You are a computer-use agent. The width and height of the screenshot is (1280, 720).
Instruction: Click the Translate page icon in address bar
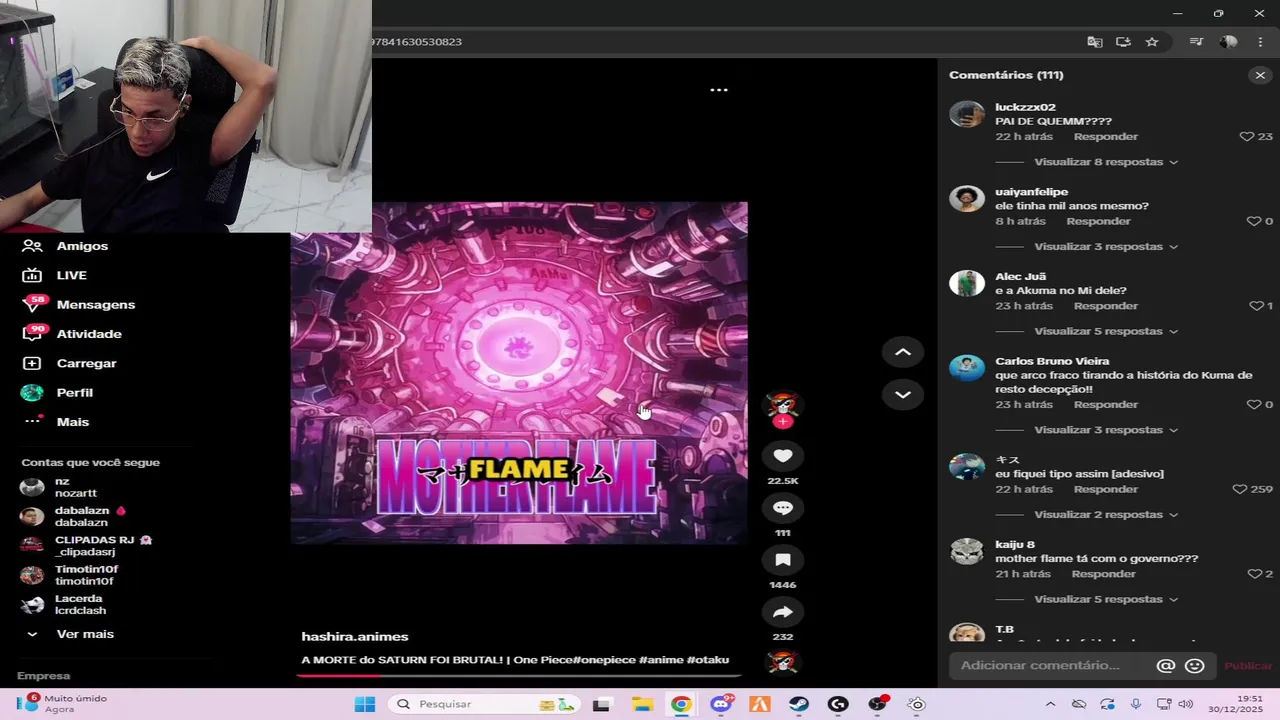[x=1095, y=42]
